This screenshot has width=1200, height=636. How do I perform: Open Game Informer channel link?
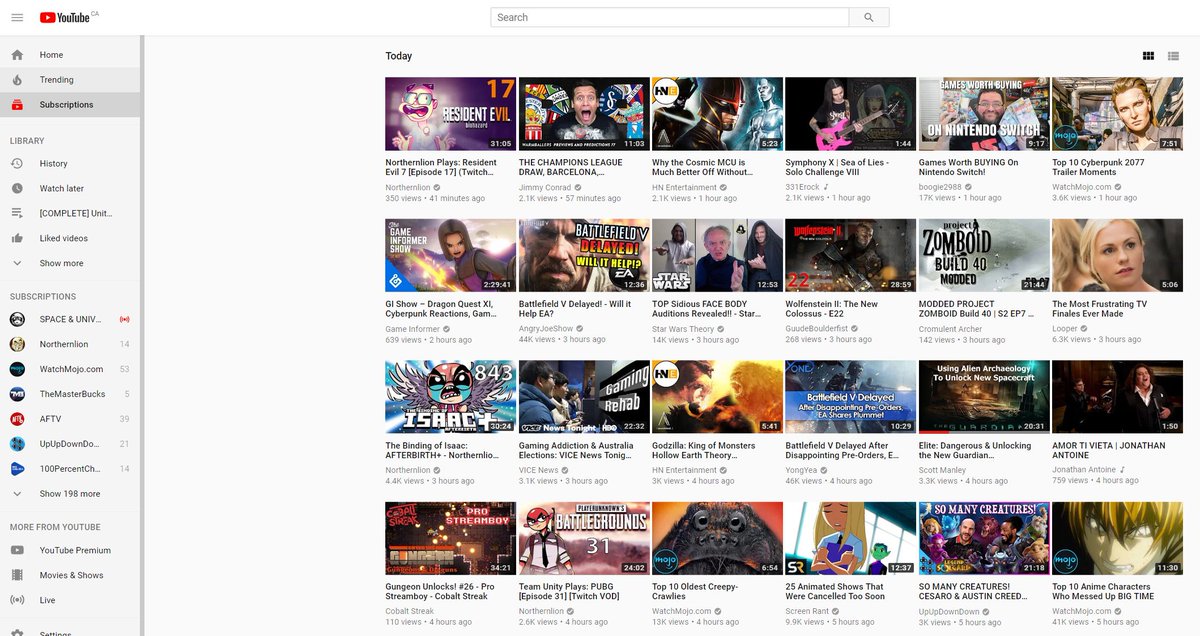[410, 329]
